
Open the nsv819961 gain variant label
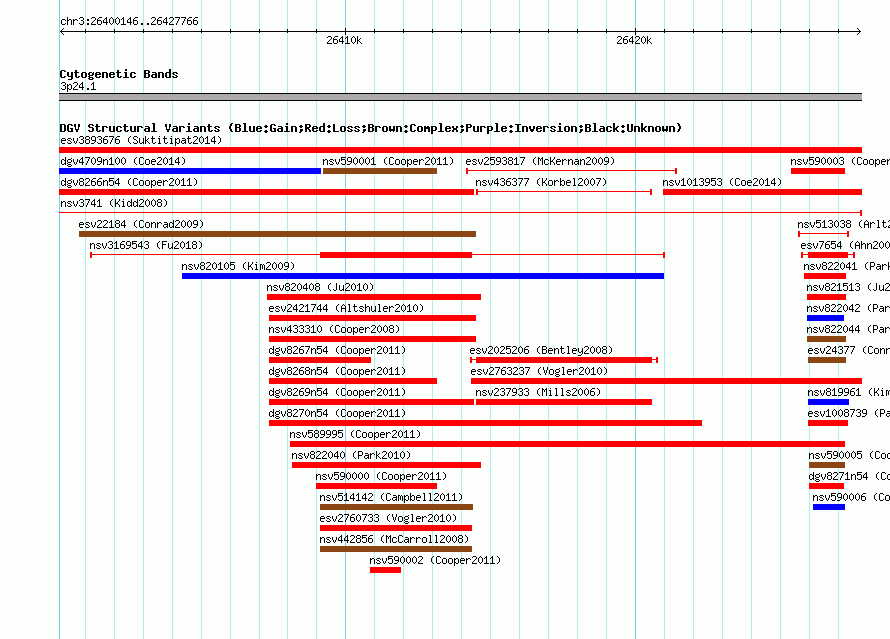coord(849,392)
